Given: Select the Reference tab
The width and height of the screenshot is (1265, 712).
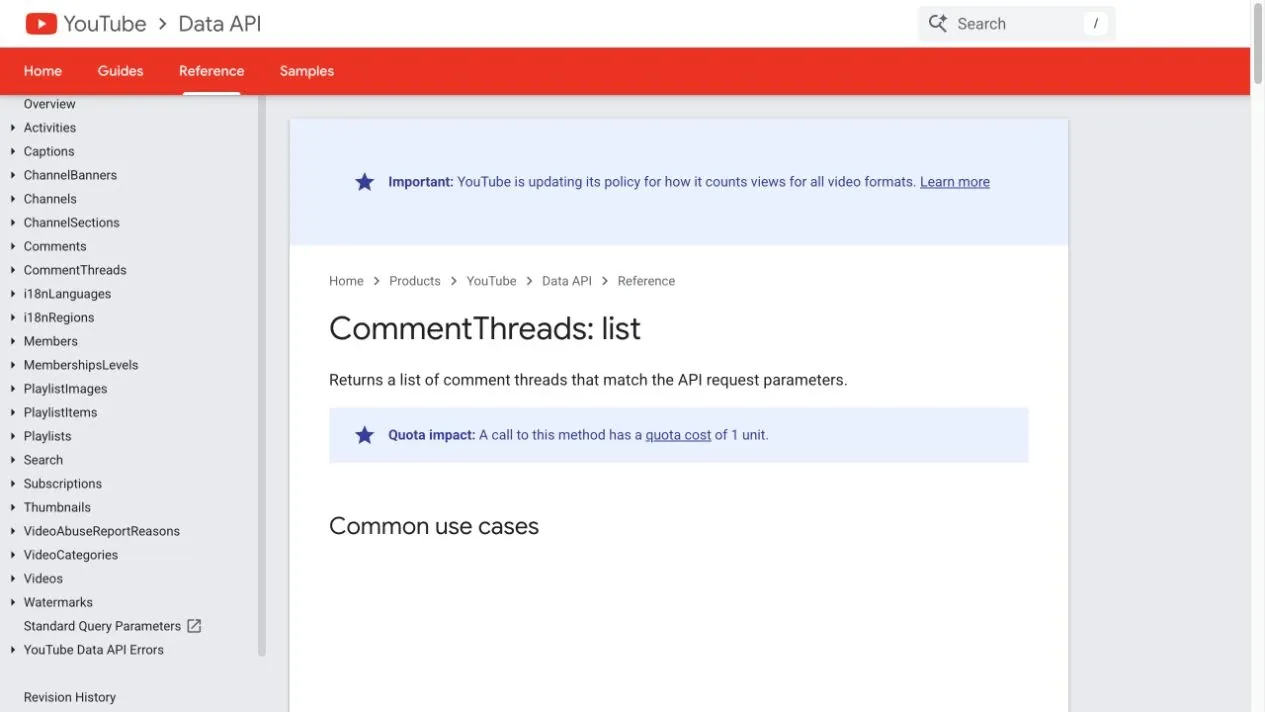Looking at the screenshot, I should 211,71.
